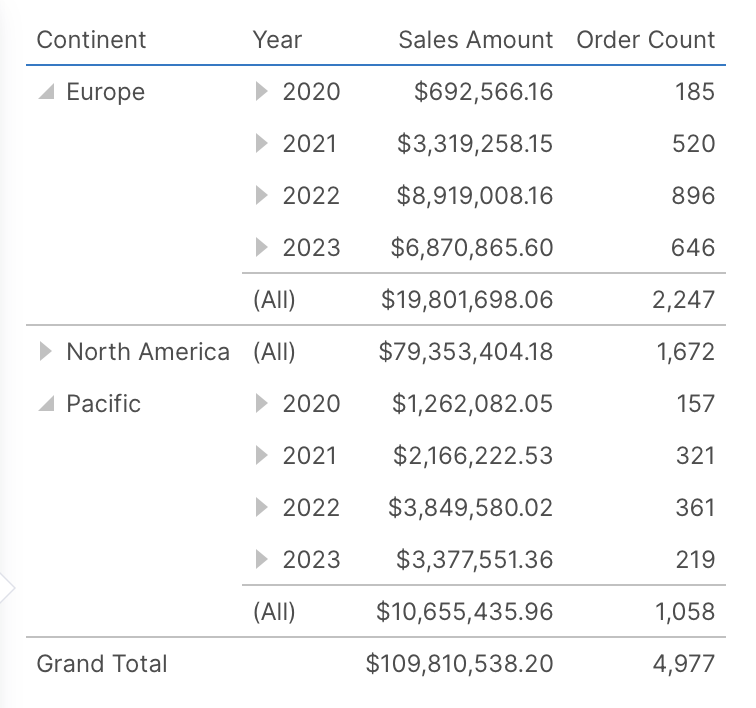Expand Pacific year 2020 row

point(262,404)
